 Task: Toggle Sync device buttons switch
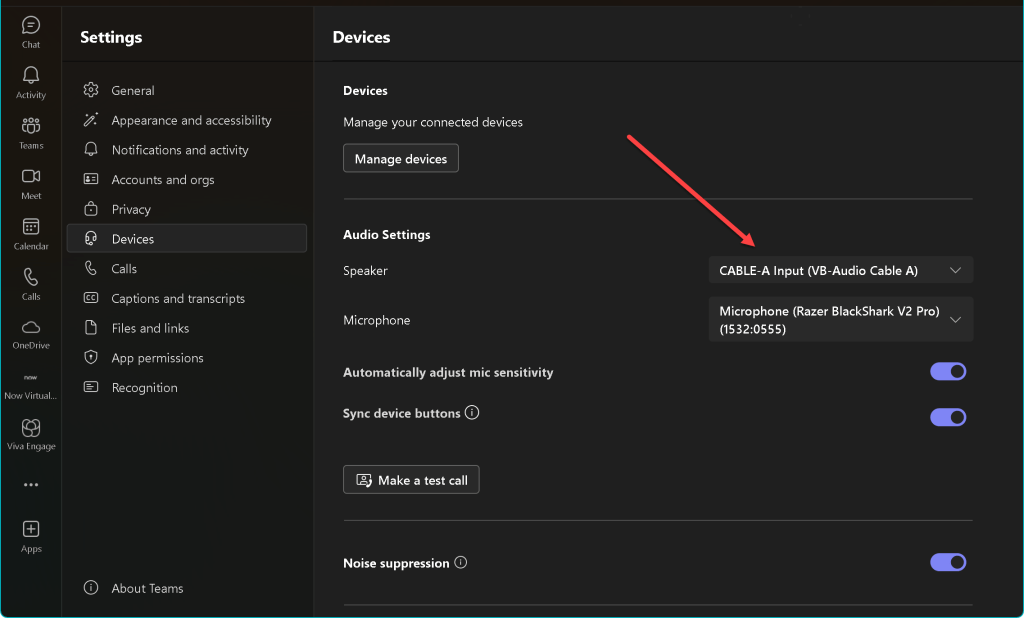pyautogui.click(x=948, y=417)
